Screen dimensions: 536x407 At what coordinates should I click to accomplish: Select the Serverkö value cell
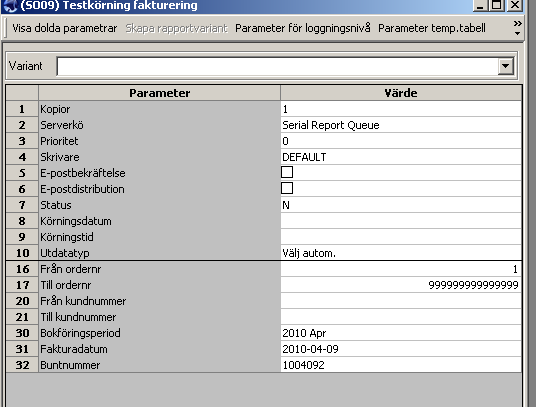(x=401, y=125)
